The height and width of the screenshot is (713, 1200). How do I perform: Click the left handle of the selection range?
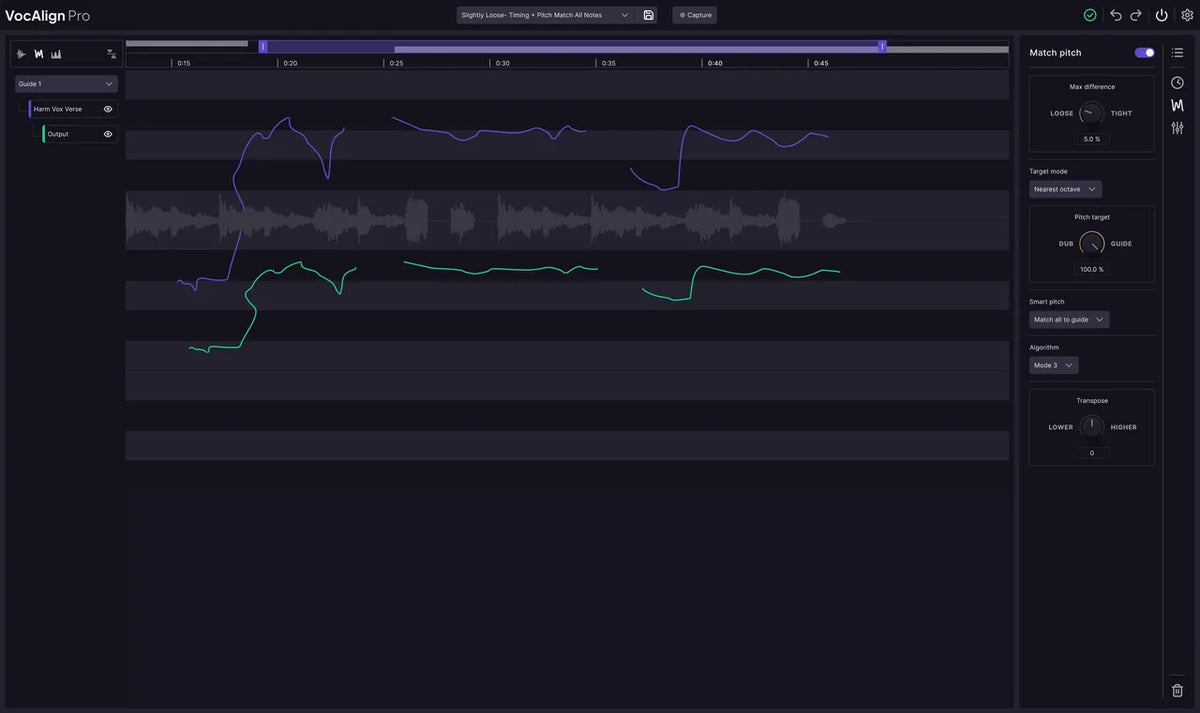coord(263,46)
